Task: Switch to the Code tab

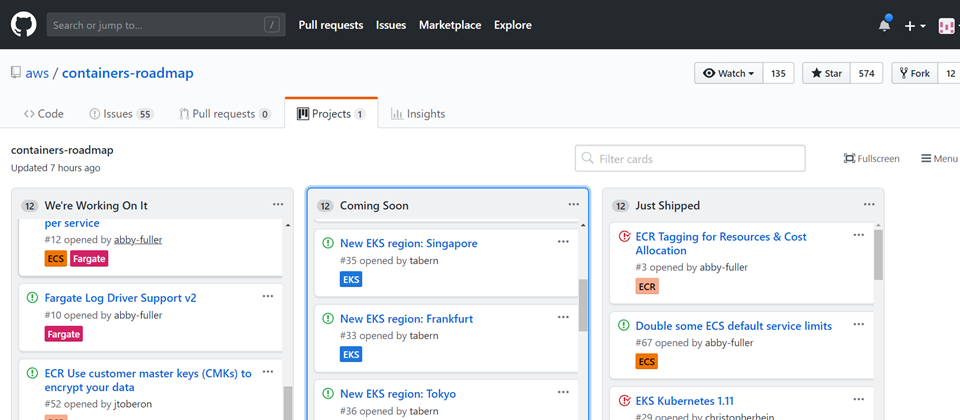Action: [x=43, y=114]
